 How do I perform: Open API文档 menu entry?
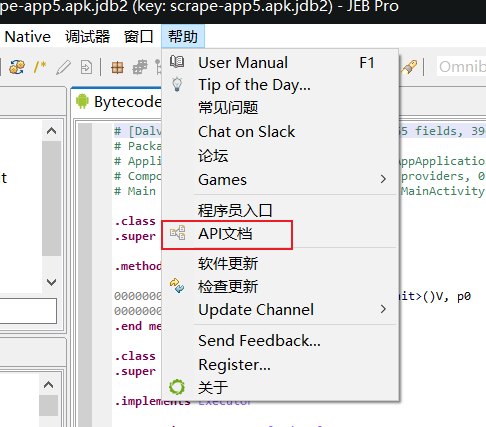coord(280,234)
